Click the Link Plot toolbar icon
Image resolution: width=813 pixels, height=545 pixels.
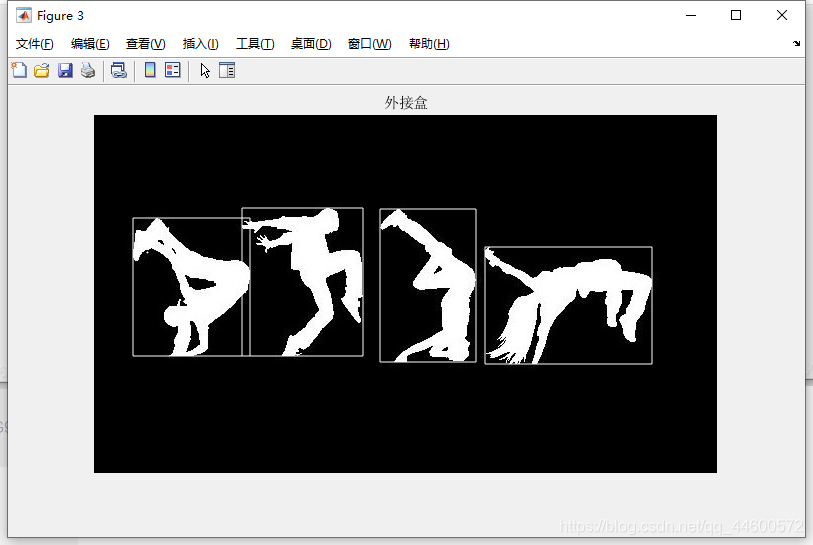click(119, 70)
